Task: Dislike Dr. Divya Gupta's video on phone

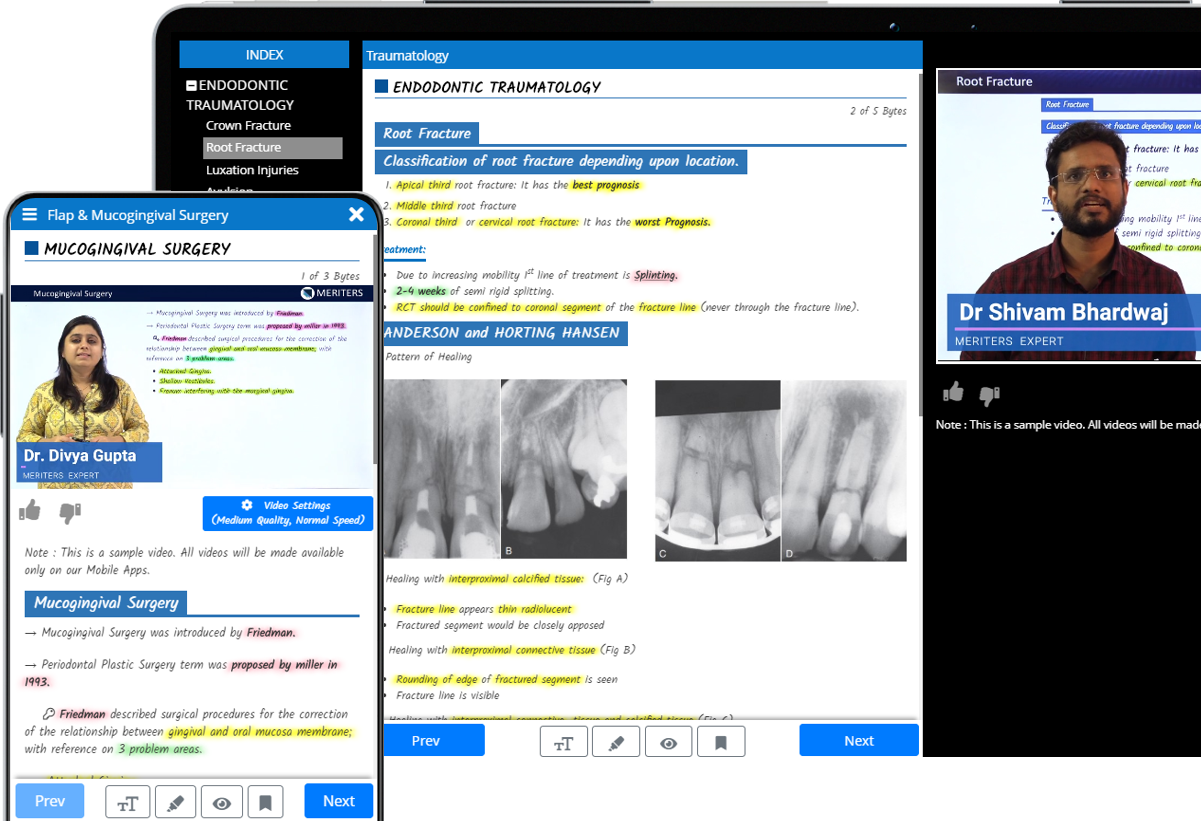Action: point(69,513)
